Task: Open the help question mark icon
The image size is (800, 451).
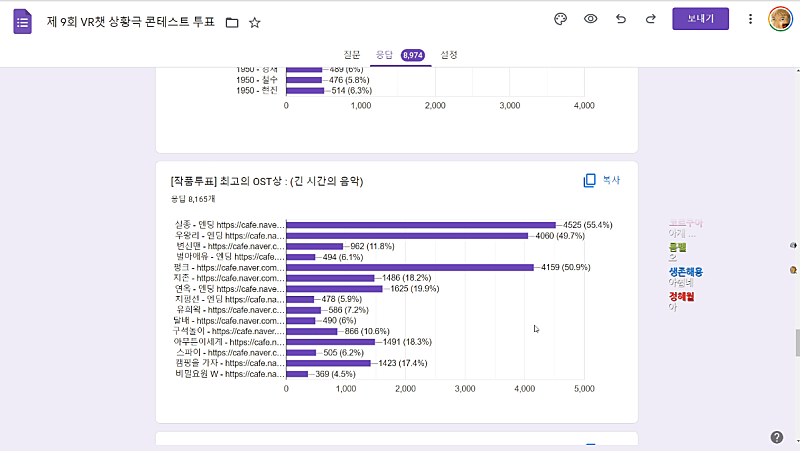Action: click(777, 437)
